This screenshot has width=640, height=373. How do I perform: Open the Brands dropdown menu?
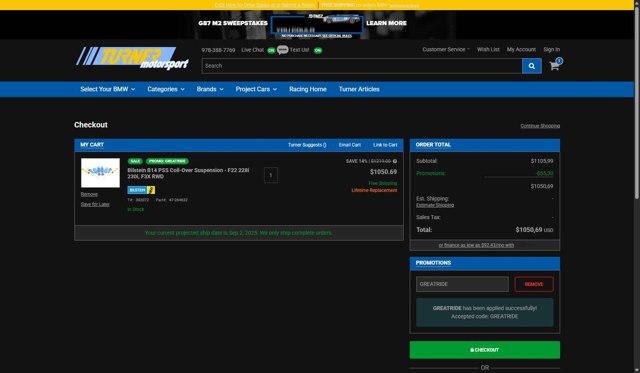(x=210, y=89)
